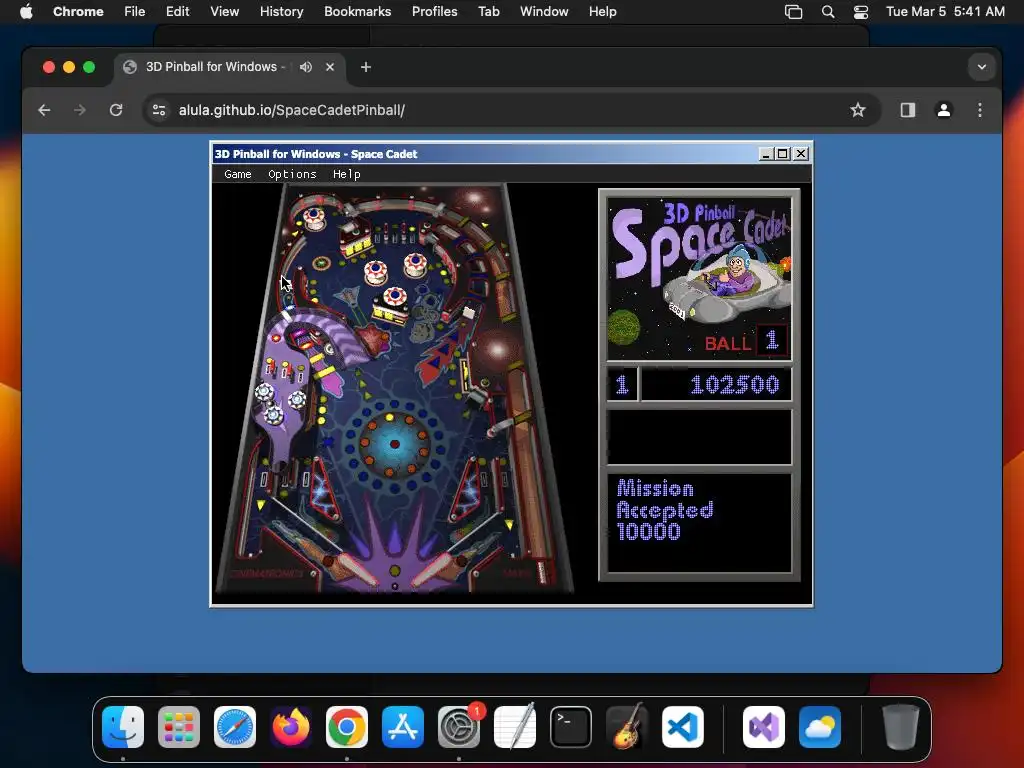Open the App Store from the dock
Viewport: 1024px width, 768px height.
(403, 727)
